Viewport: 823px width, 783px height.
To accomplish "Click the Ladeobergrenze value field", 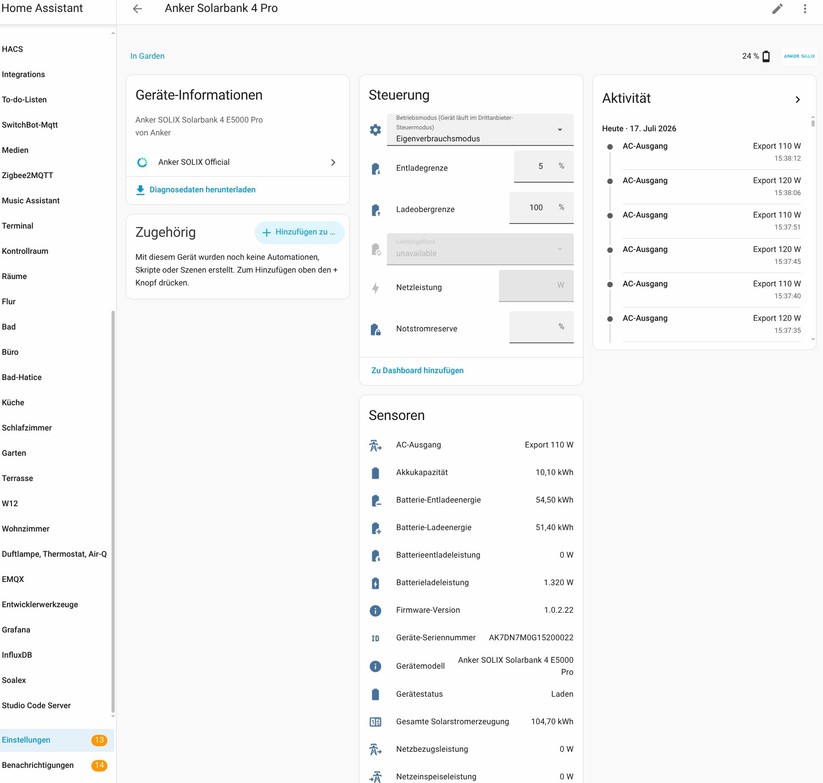I will pos(541,208).
